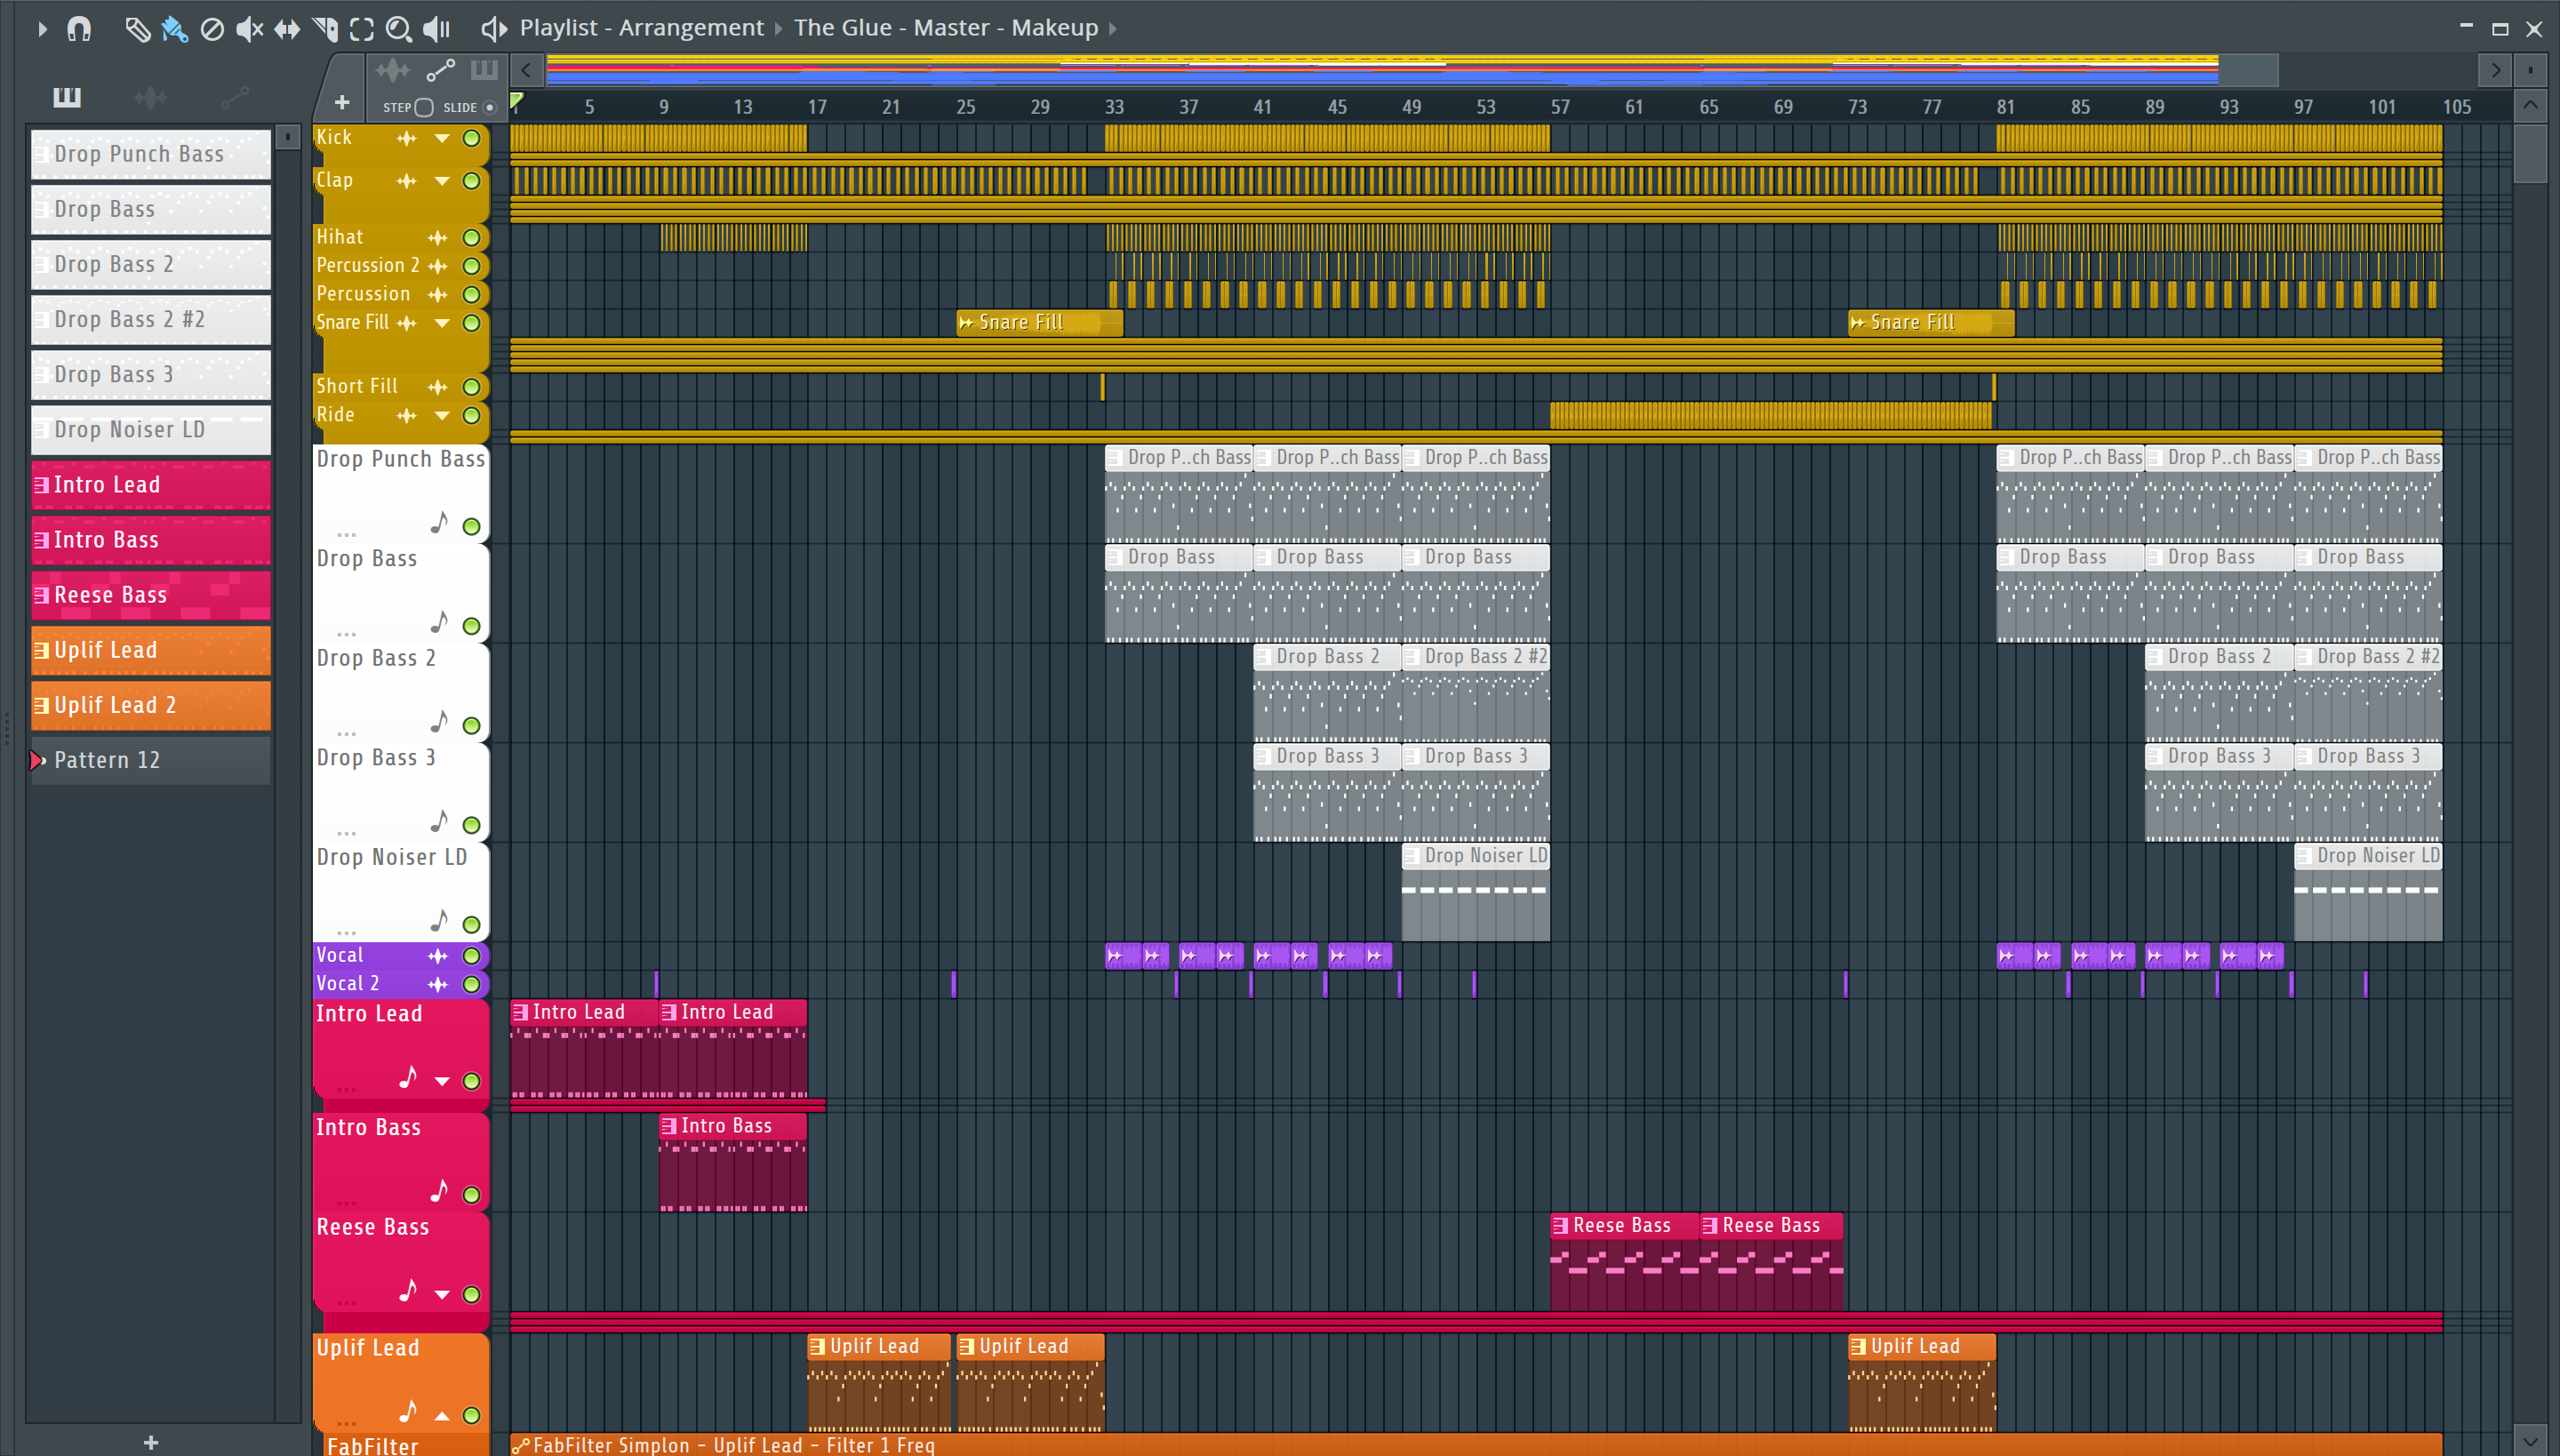The width and height of the screenshot is (2560, 1456).
Task: Select Pattern 12 in pattern list
Action: 150,760
